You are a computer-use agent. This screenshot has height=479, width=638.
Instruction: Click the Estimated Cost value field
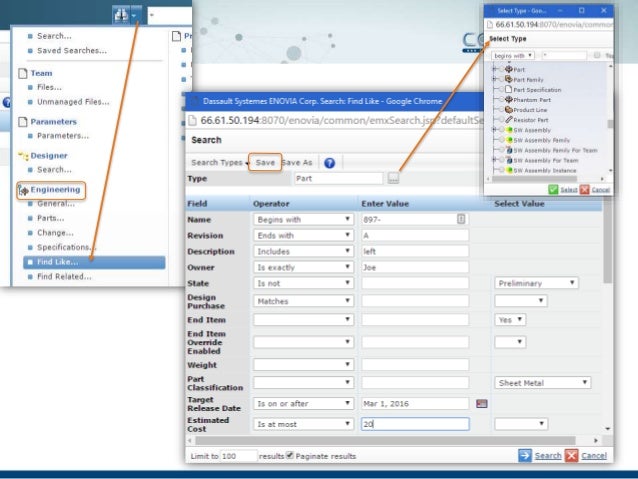tap(415, 424)
